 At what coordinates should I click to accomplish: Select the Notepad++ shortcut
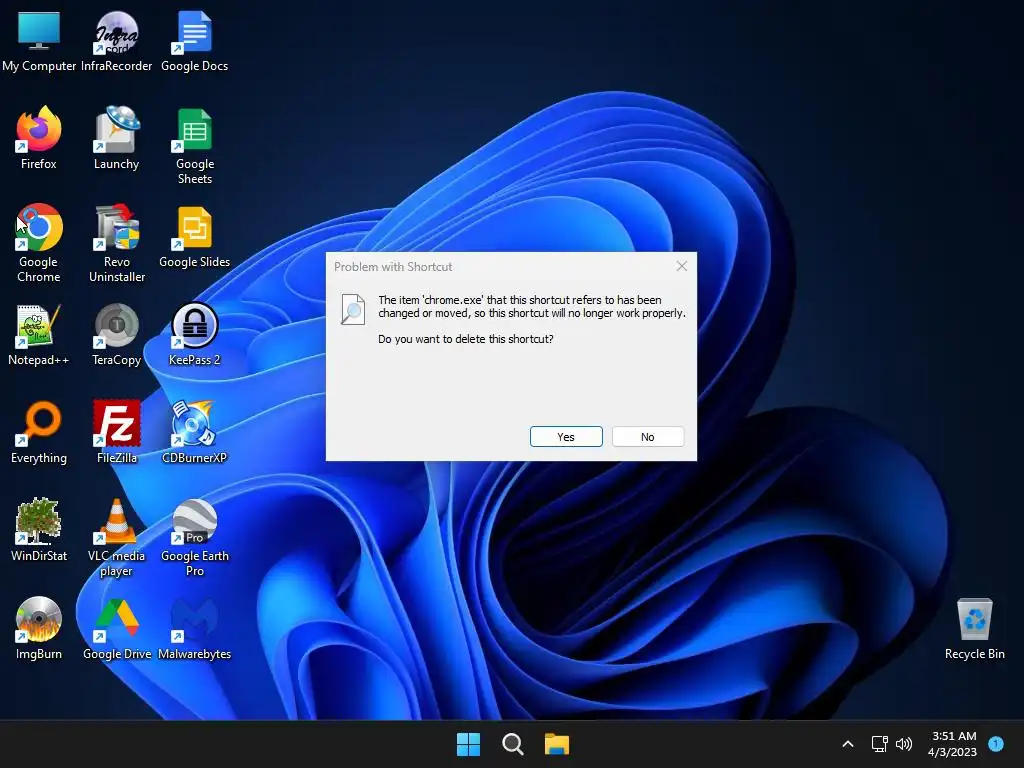coord(39,334)
